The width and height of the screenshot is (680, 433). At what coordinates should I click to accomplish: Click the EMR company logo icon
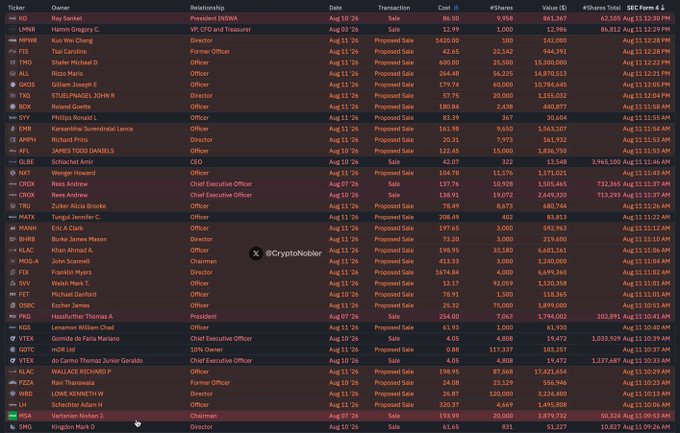13,129
